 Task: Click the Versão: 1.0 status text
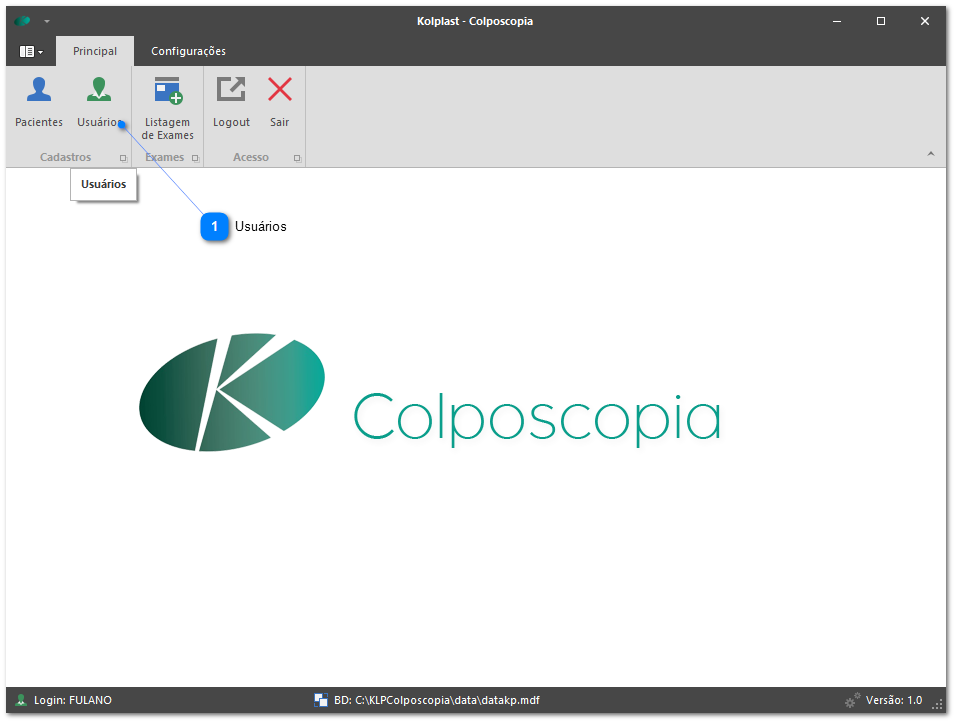[894, 700]
